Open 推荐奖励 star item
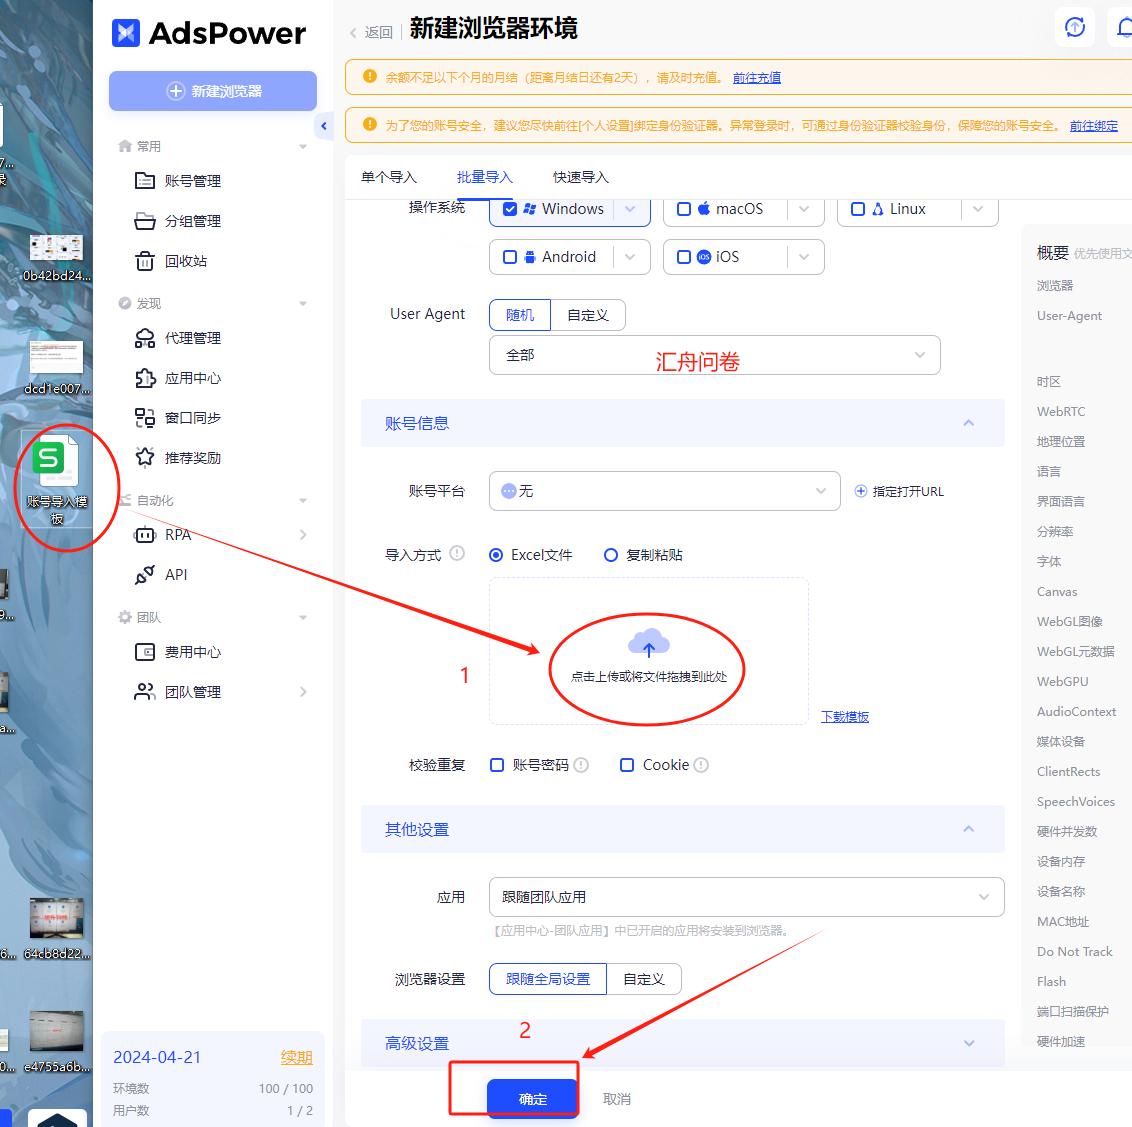 178,458
